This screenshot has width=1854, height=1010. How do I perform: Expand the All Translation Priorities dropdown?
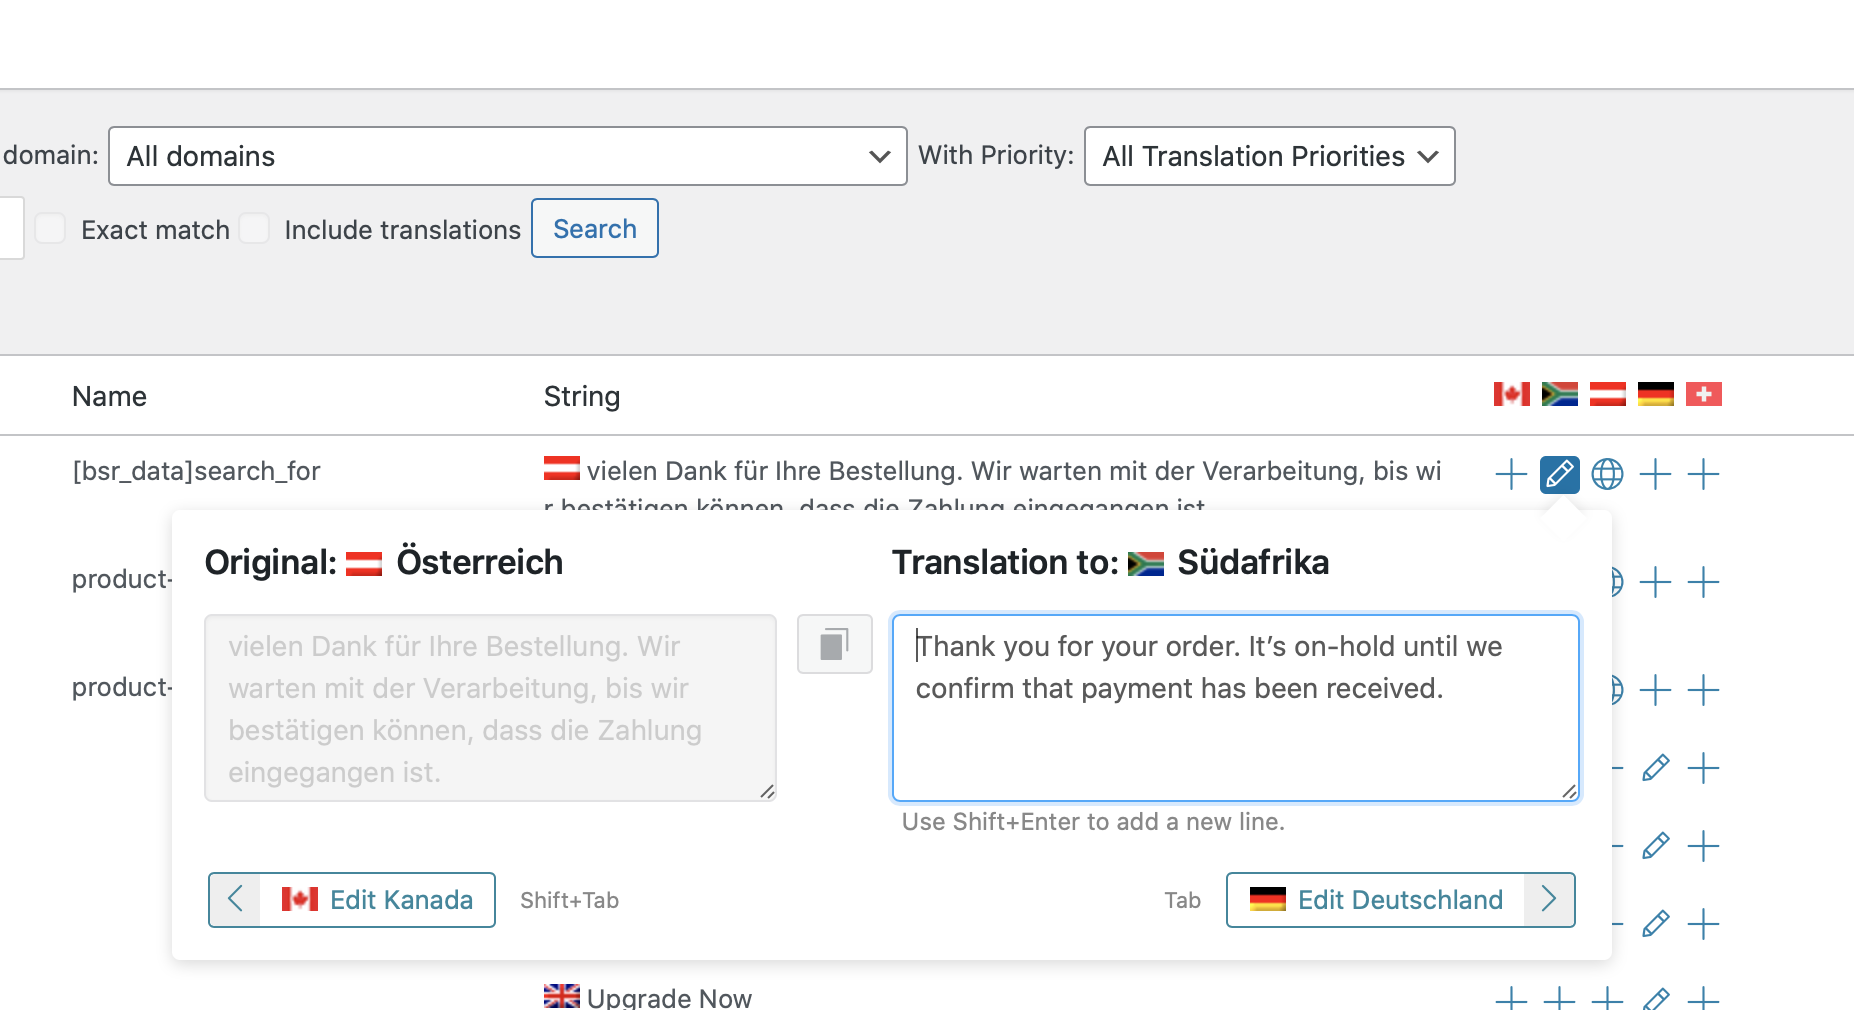coord(1269,156)
